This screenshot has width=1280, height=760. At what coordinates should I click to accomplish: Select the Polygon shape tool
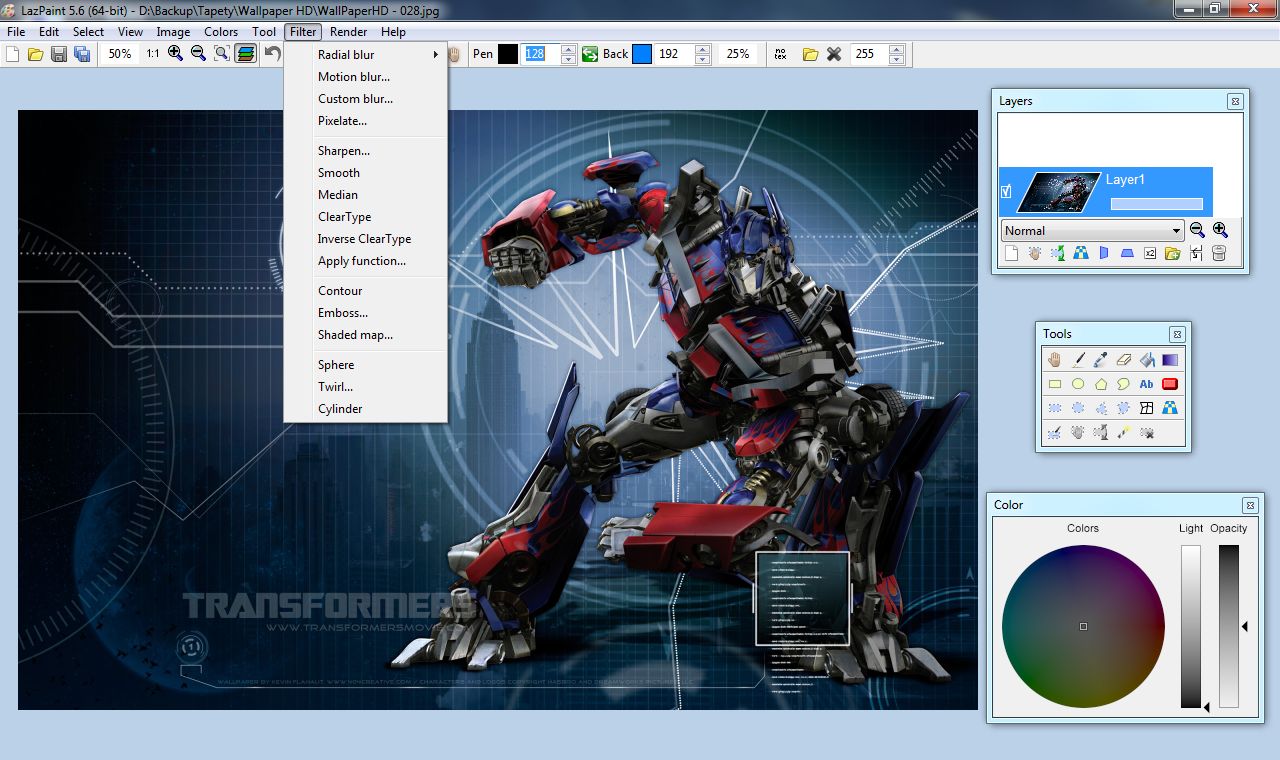coord(1101,384)
